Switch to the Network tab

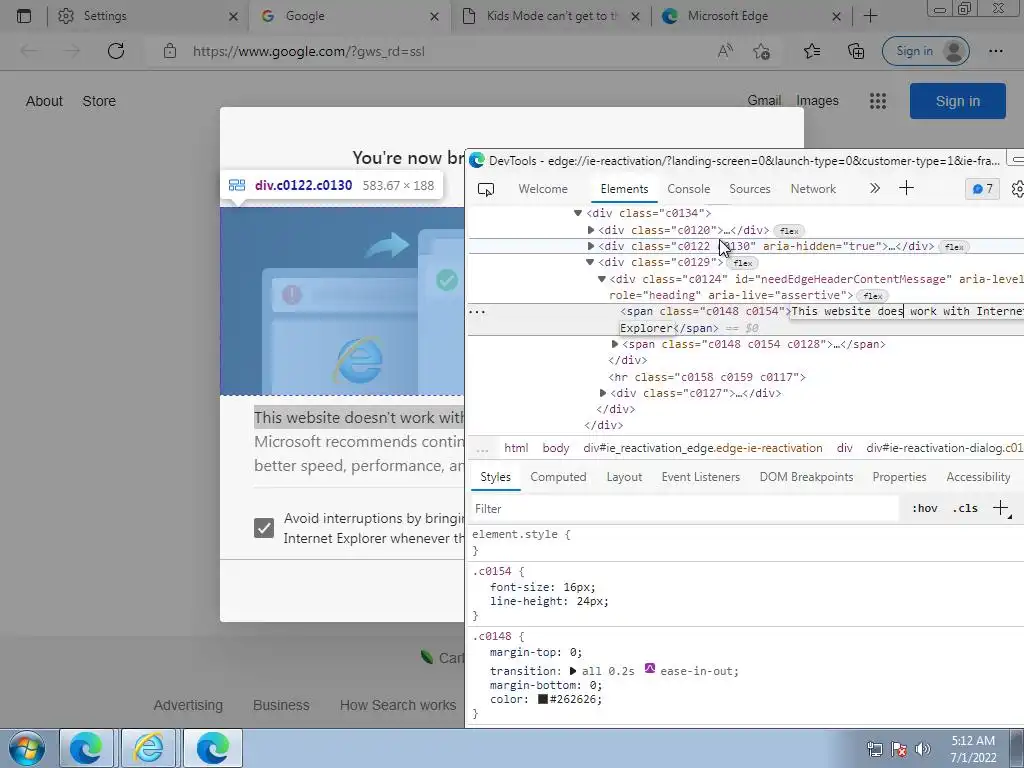[x=813, y=189]
